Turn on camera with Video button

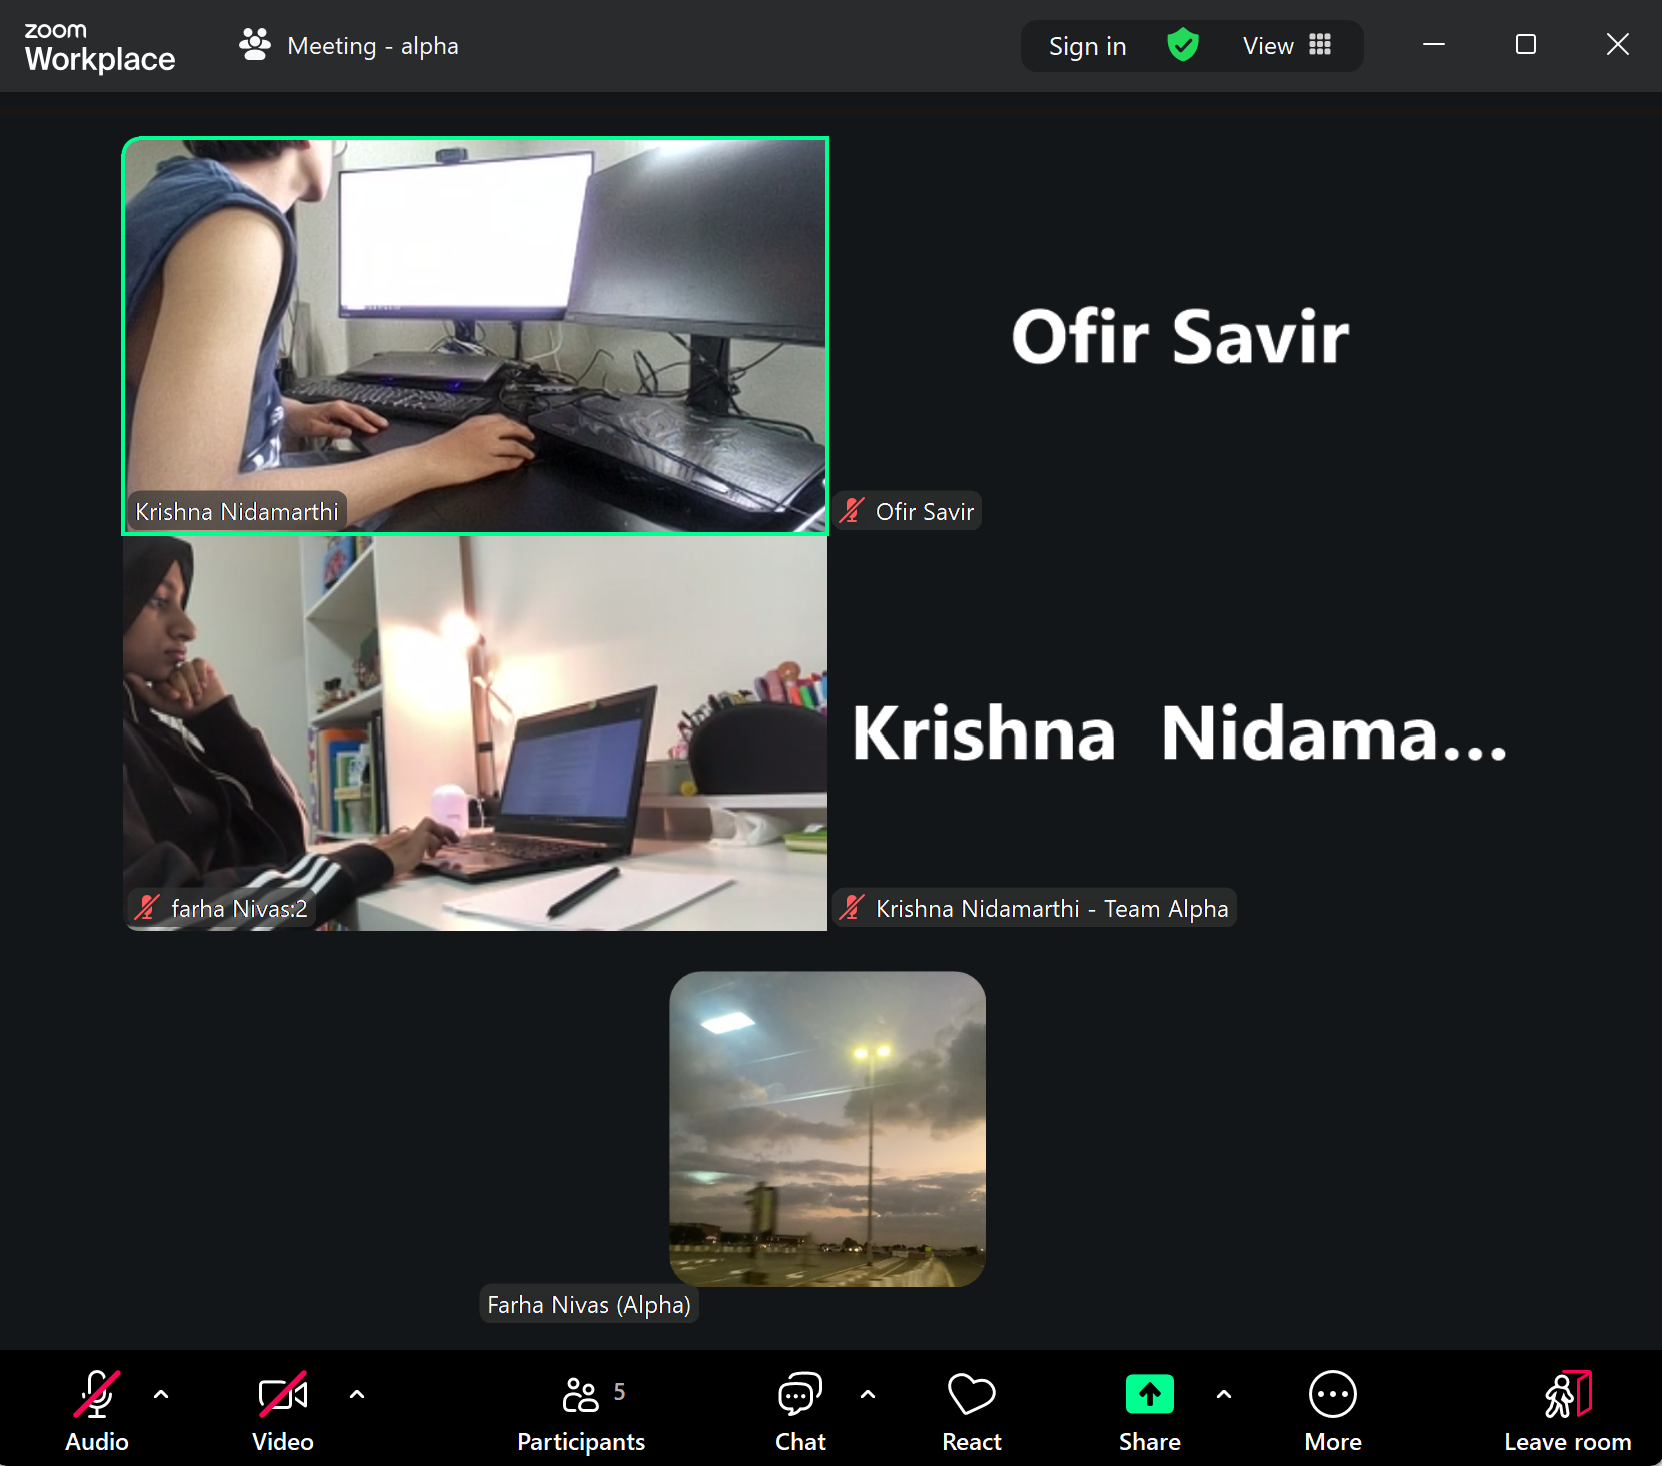(283, 1395)
